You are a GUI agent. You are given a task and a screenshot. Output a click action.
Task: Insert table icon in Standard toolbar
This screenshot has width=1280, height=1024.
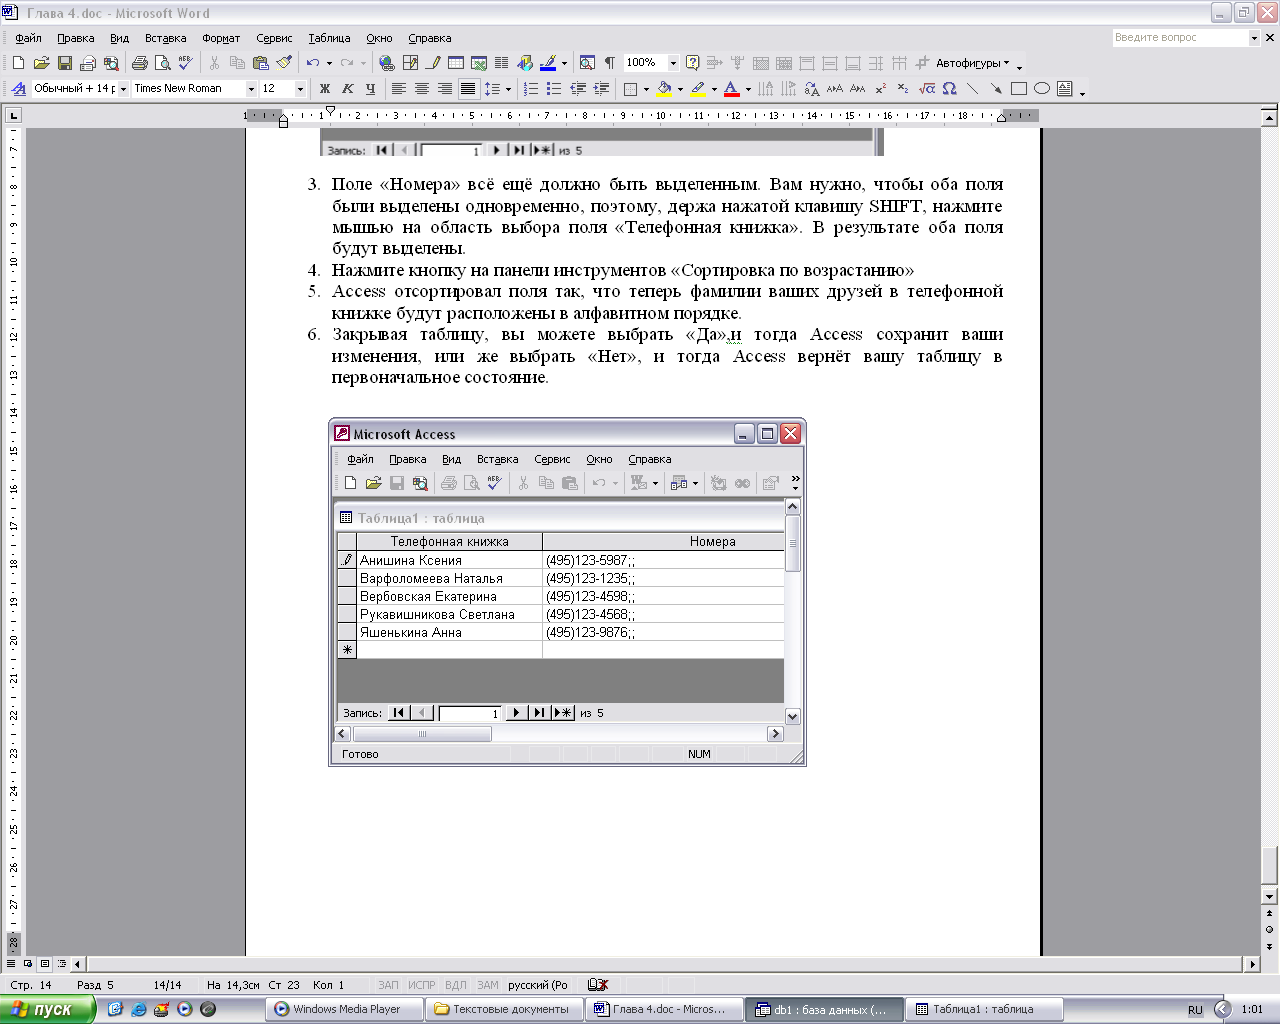(455, 63)
